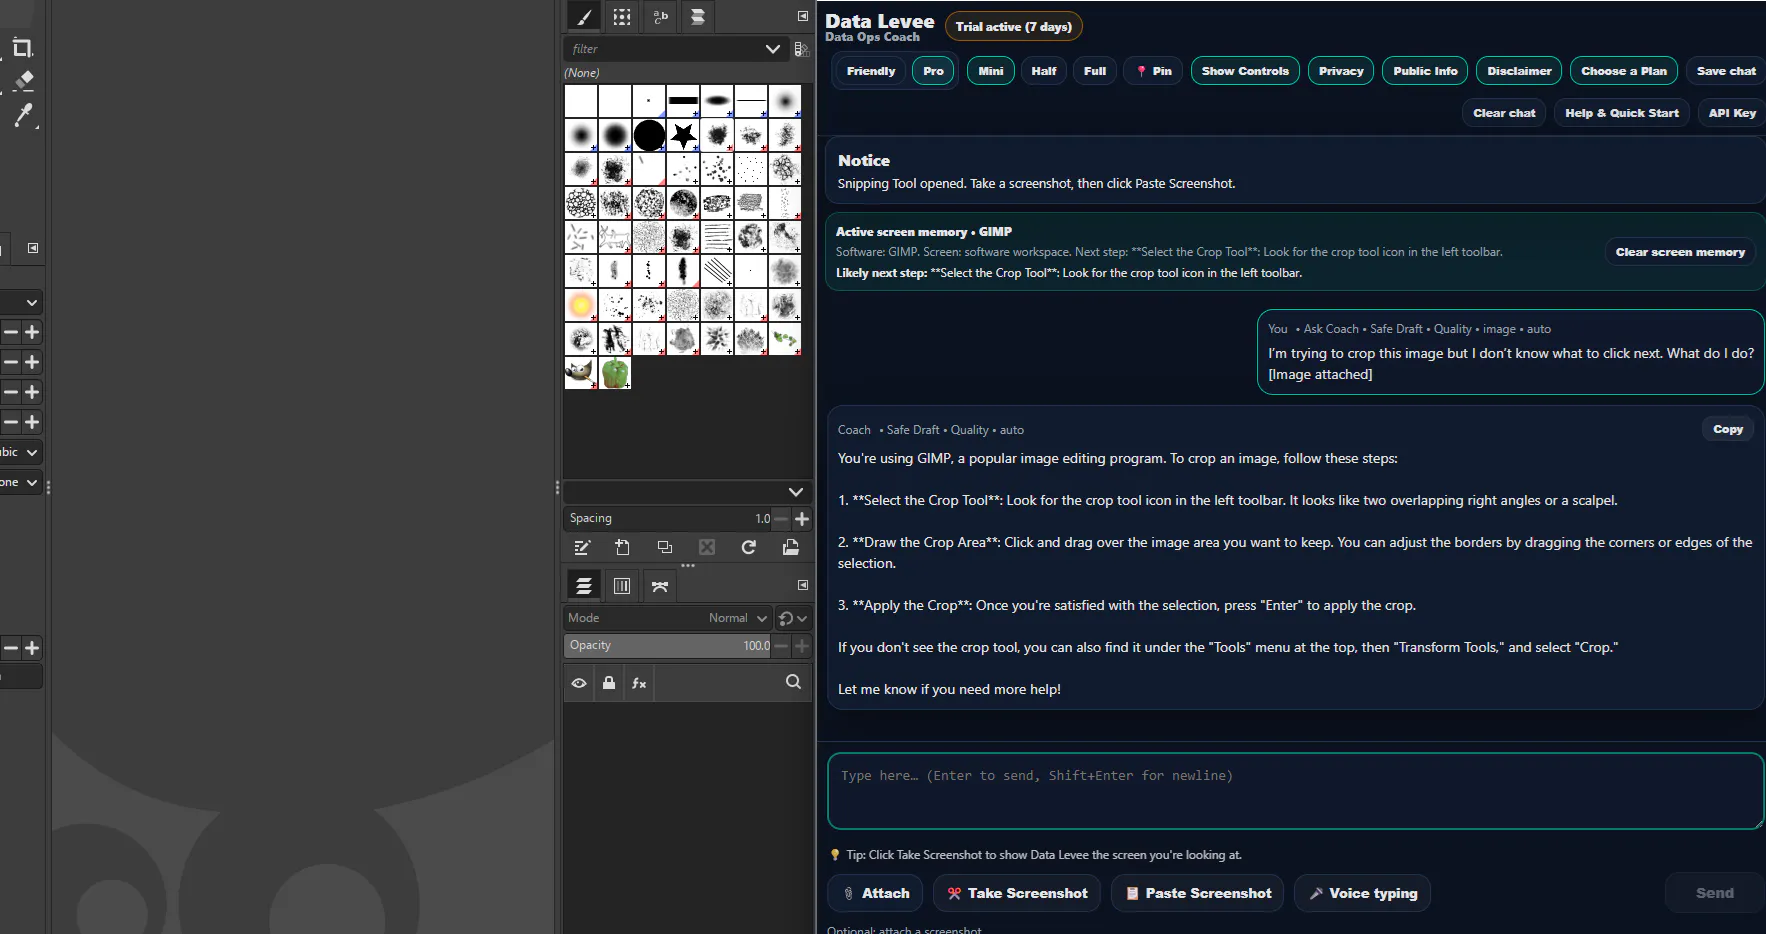Viewport: 1766px width, 934px height.
Task: Choose the green pepper brush
Action: pos(615,373)
